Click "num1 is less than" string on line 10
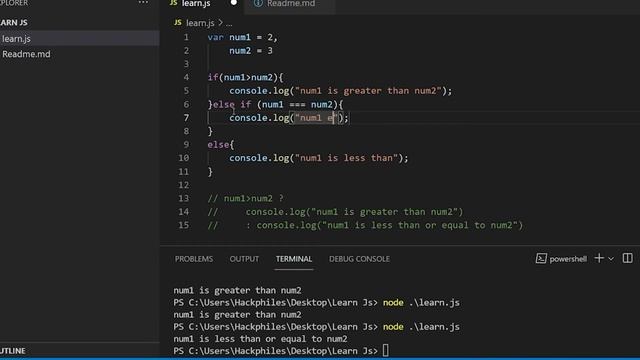The height and width of the screenshot is (360, 640). point(346,158)
